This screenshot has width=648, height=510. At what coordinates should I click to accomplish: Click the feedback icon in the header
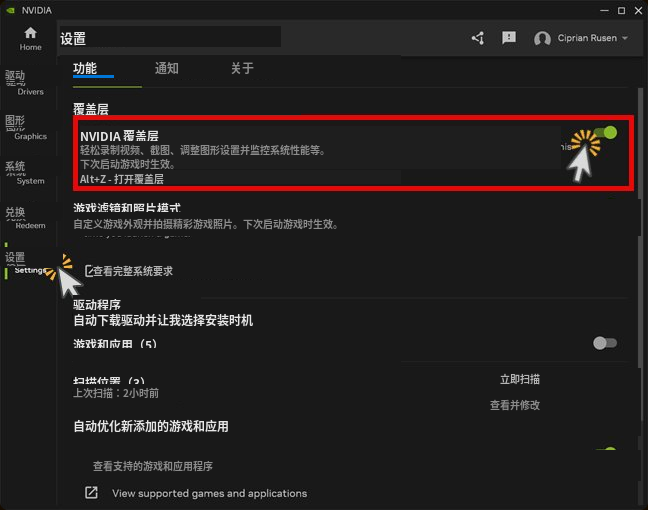(x=509, y=38)
